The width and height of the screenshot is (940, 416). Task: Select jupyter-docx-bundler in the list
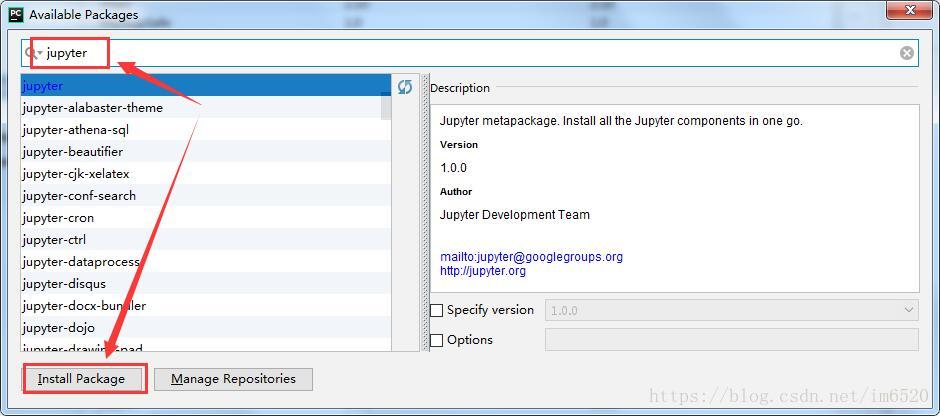pos(206,306)
